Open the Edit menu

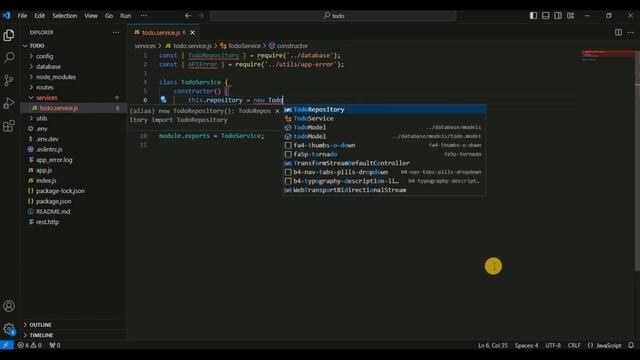40,16
